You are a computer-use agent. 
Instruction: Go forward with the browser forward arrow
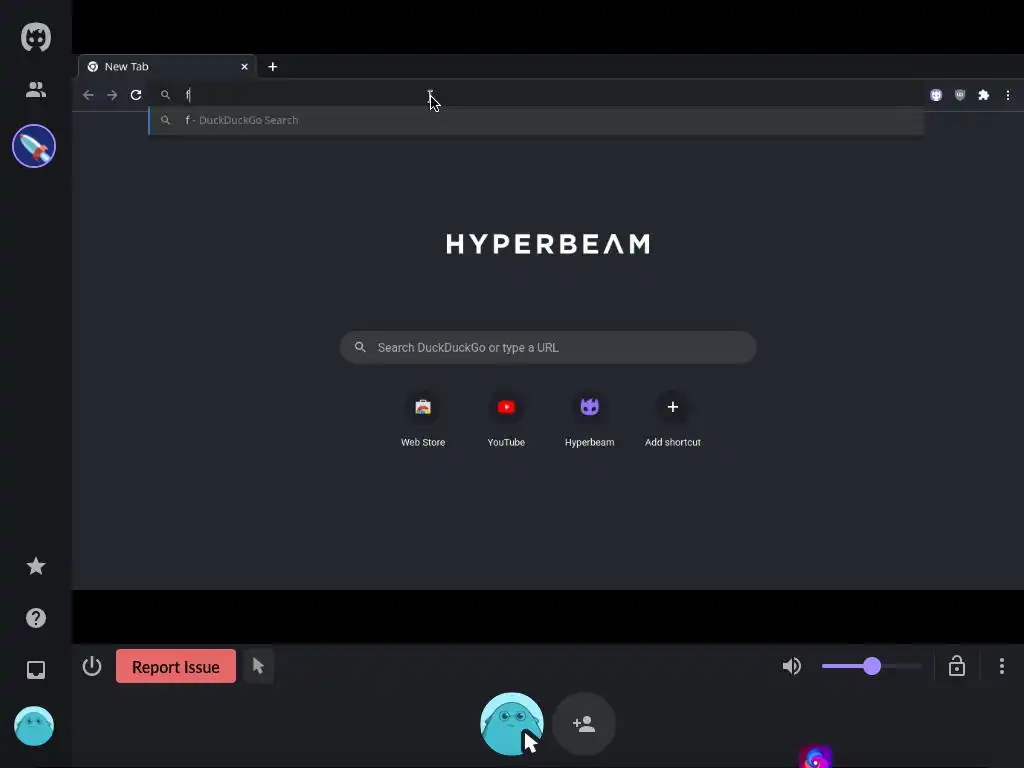coord(112,95)
